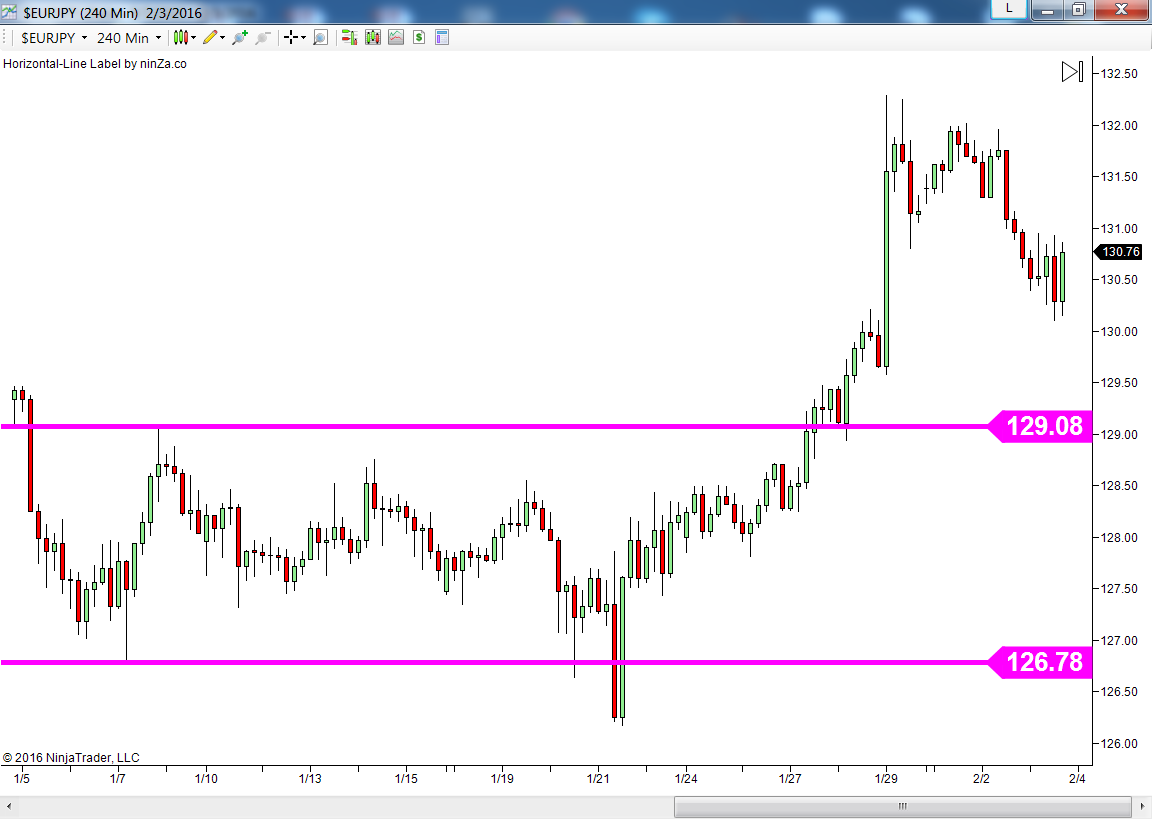This screenshot has height=819, width=1152.
Task: Click the 131.50 price axis label
Action: (x=1119, y=176)
